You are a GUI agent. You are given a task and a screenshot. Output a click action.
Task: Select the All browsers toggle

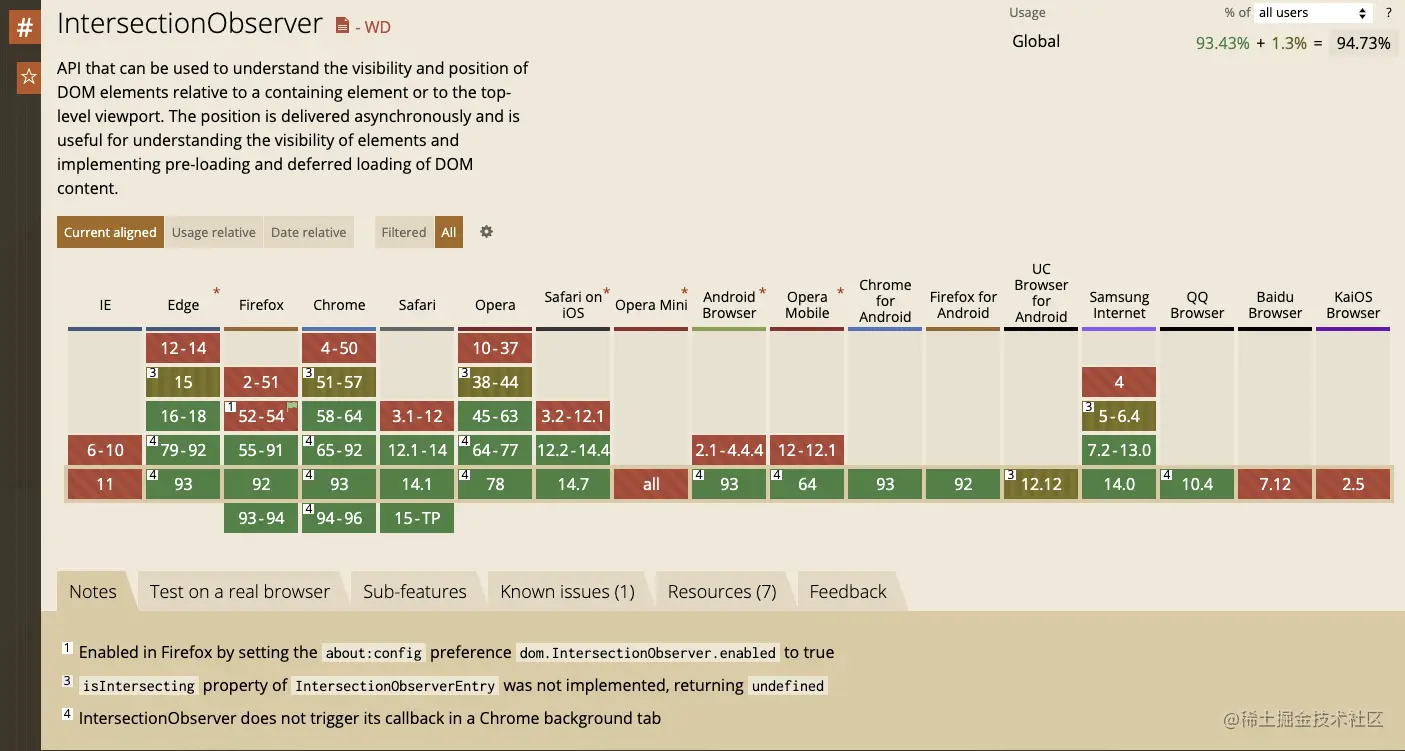coord(449,232)
